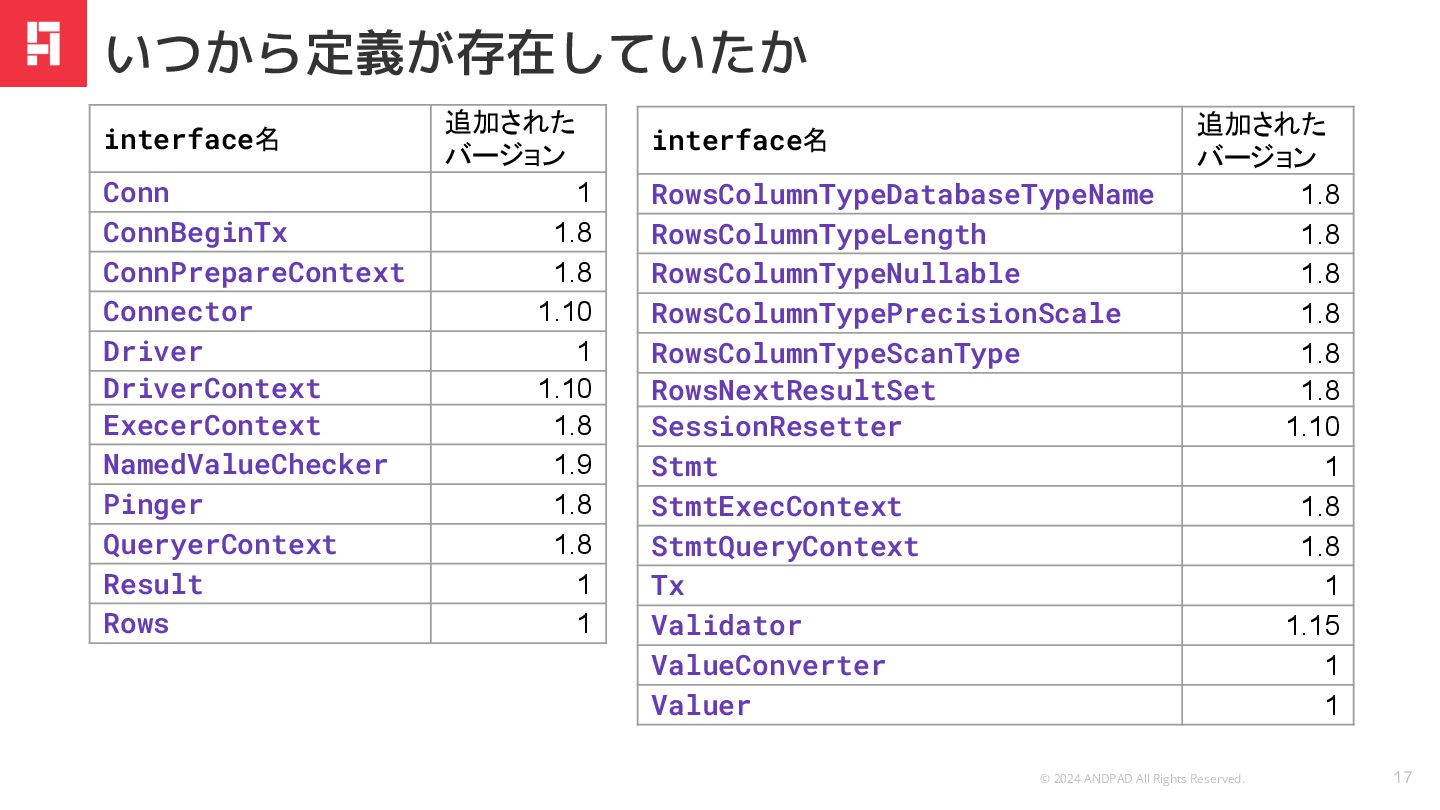This screenshot has height=810, width=1440.
Task: Select the RowsColumnTypePrecisionScale link
Action: click(886, 314)
